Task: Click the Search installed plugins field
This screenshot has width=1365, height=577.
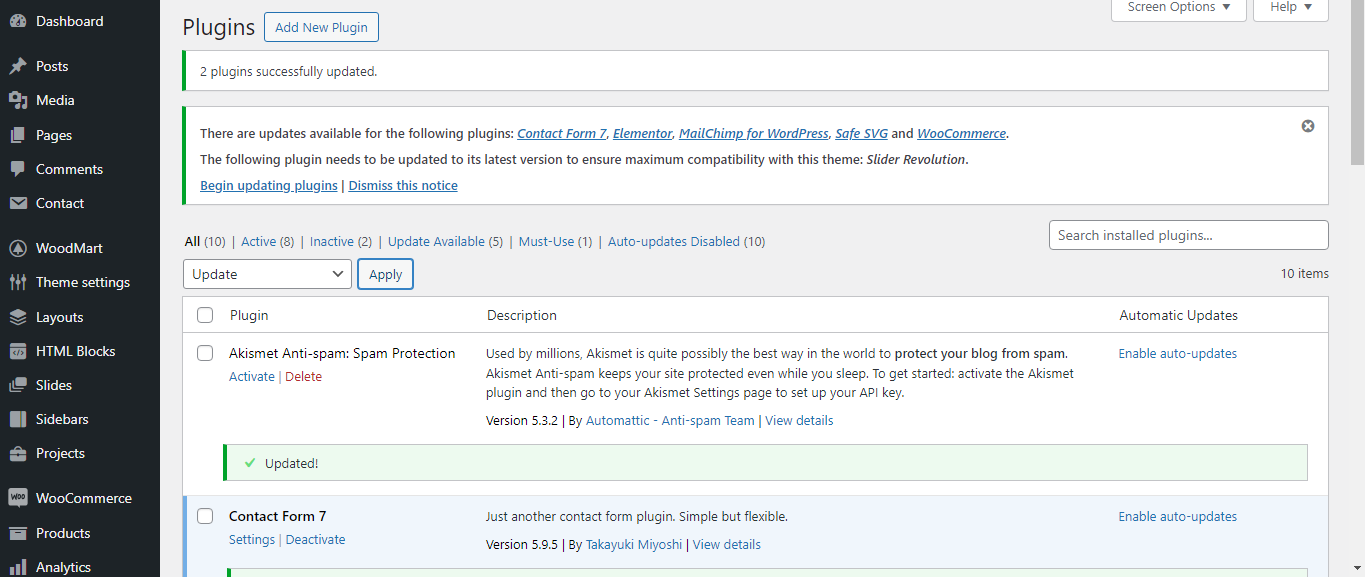Action: pyautogui.click(x=1188, y=235)
